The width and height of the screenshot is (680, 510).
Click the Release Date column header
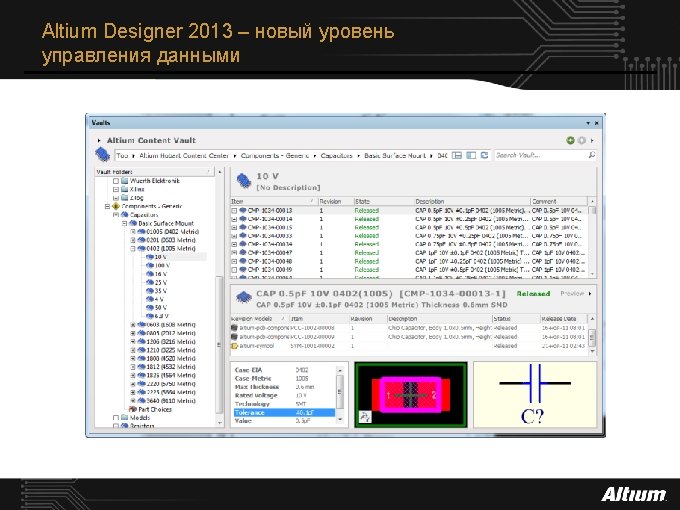pos(564,319)
